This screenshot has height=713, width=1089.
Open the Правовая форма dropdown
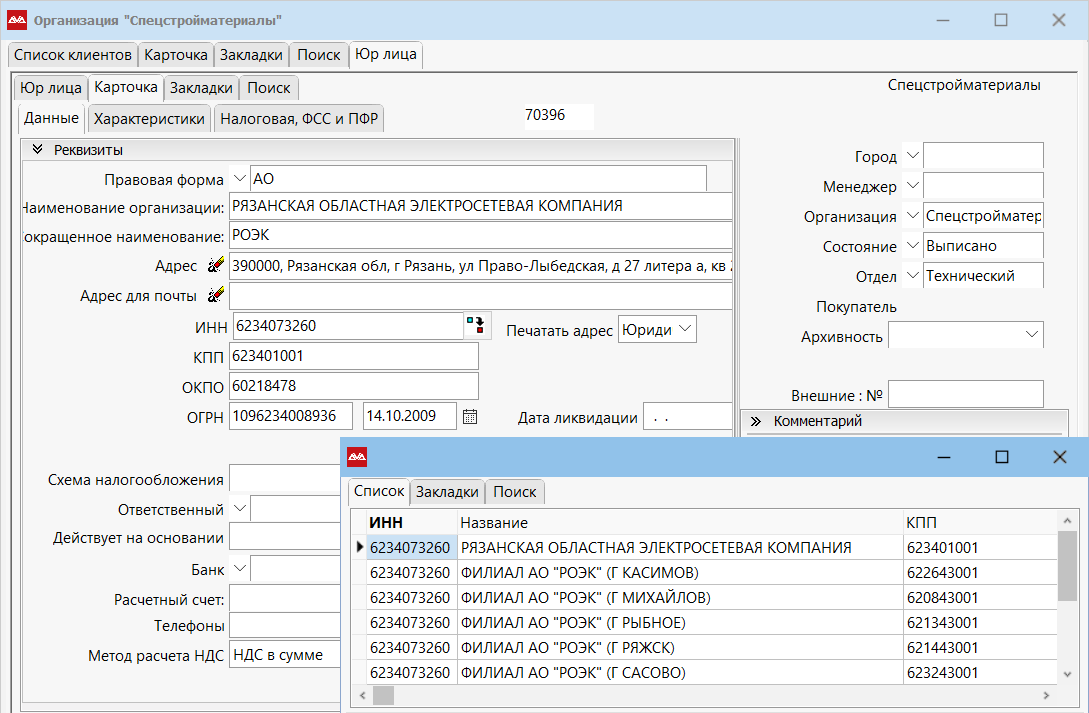(240, 178)
